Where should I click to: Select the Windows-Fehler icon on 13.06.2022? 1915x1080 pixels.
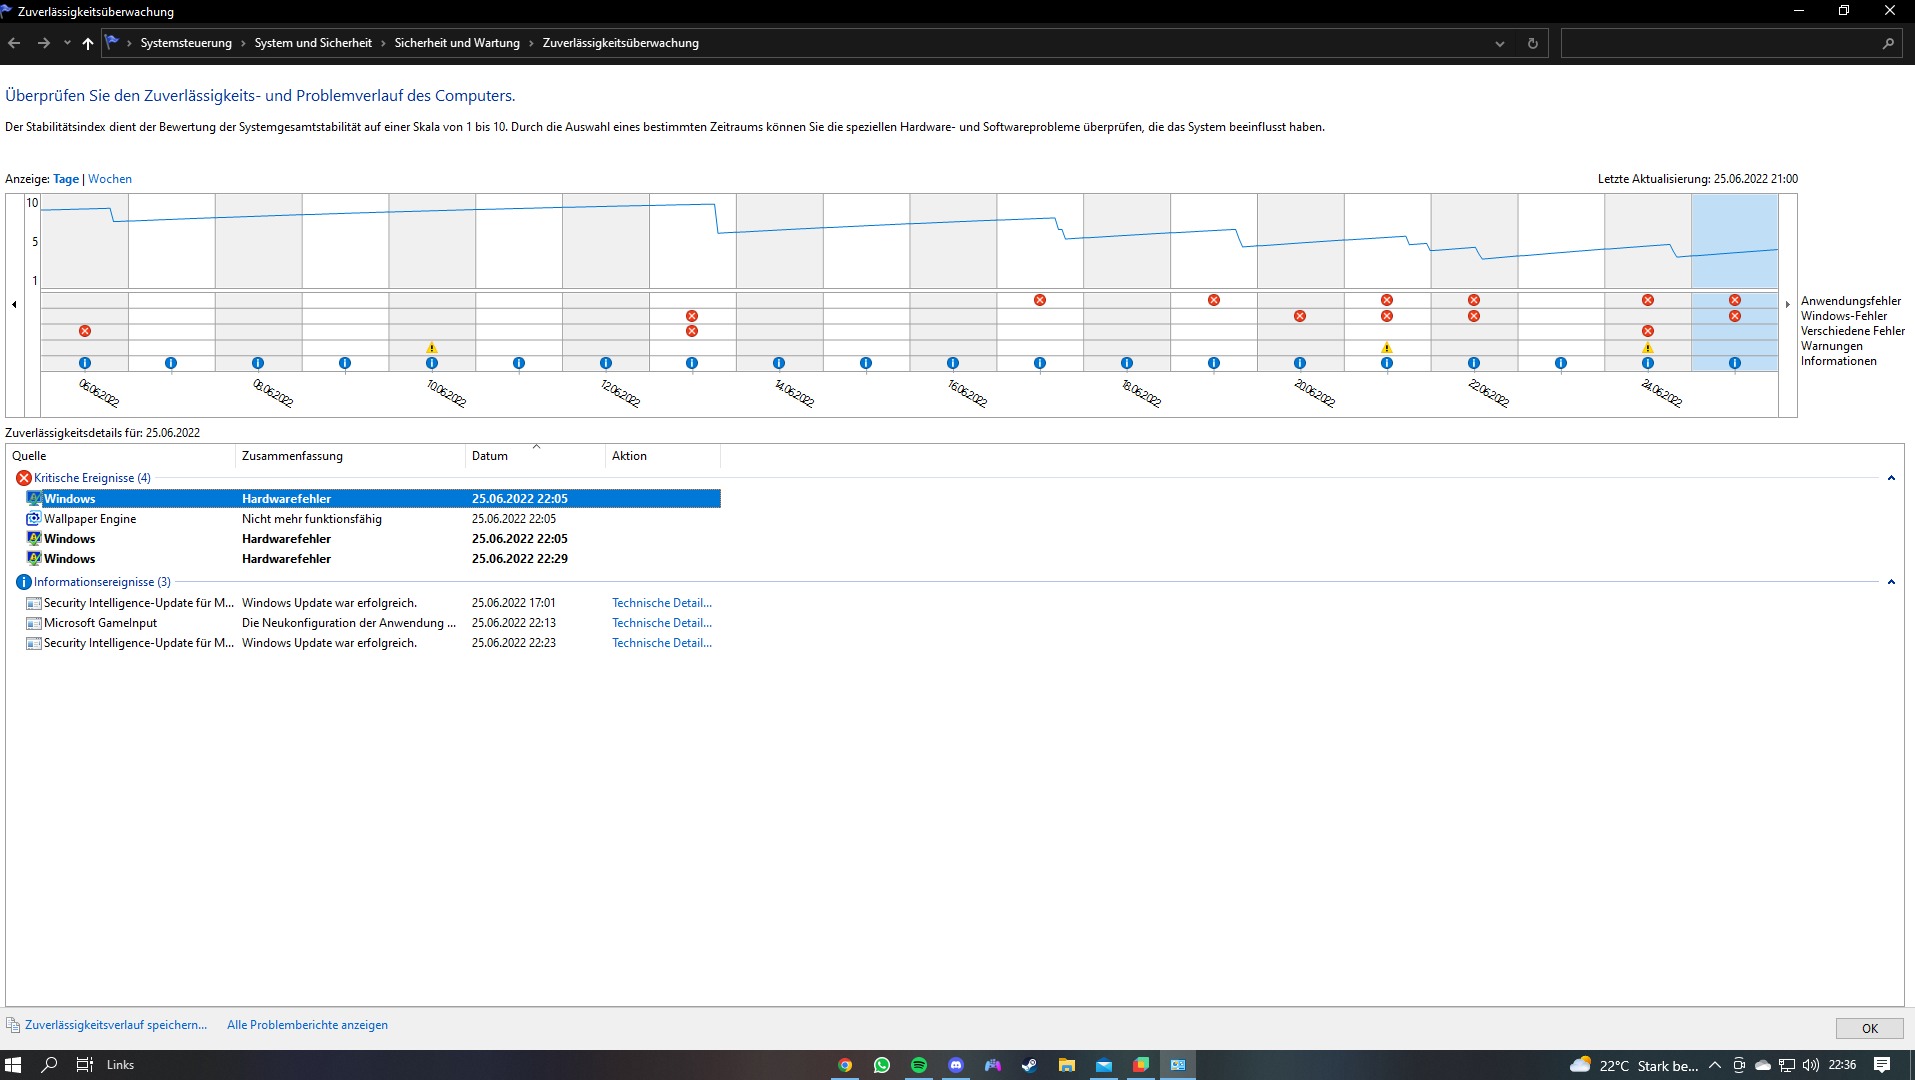pos(692,316)
